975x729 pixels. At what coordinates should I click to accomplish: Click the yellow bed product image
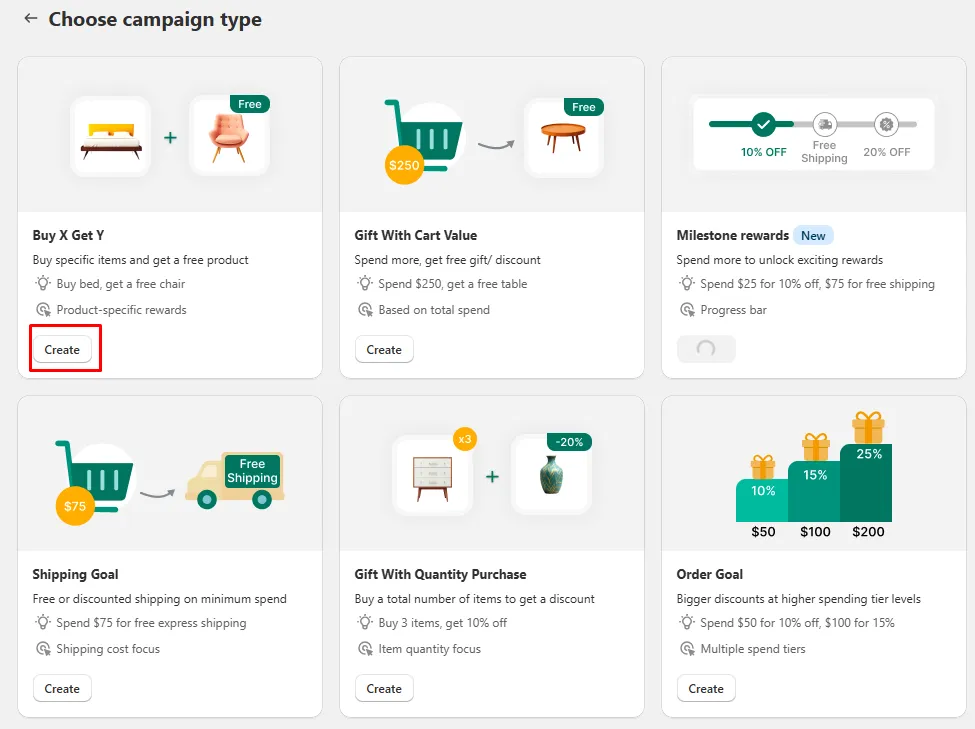coord(111,137)
